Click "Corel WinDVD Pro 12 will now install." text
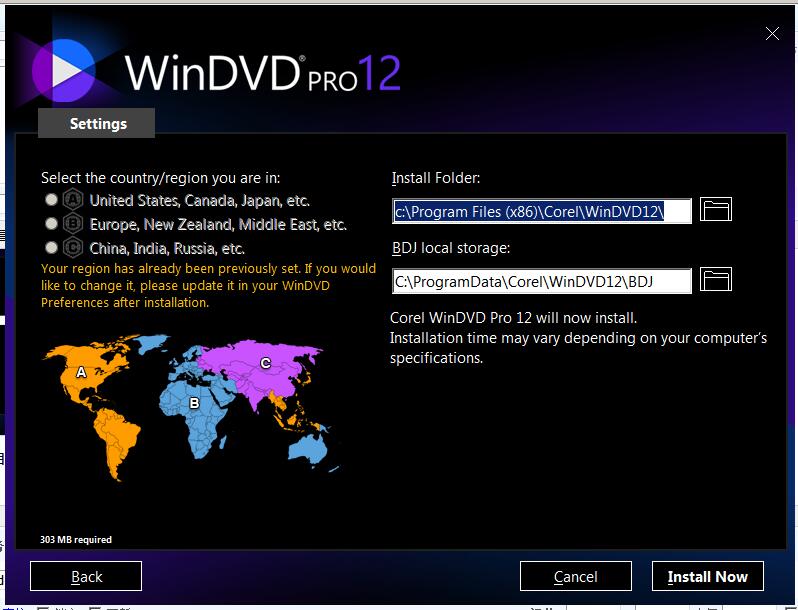 514,318
